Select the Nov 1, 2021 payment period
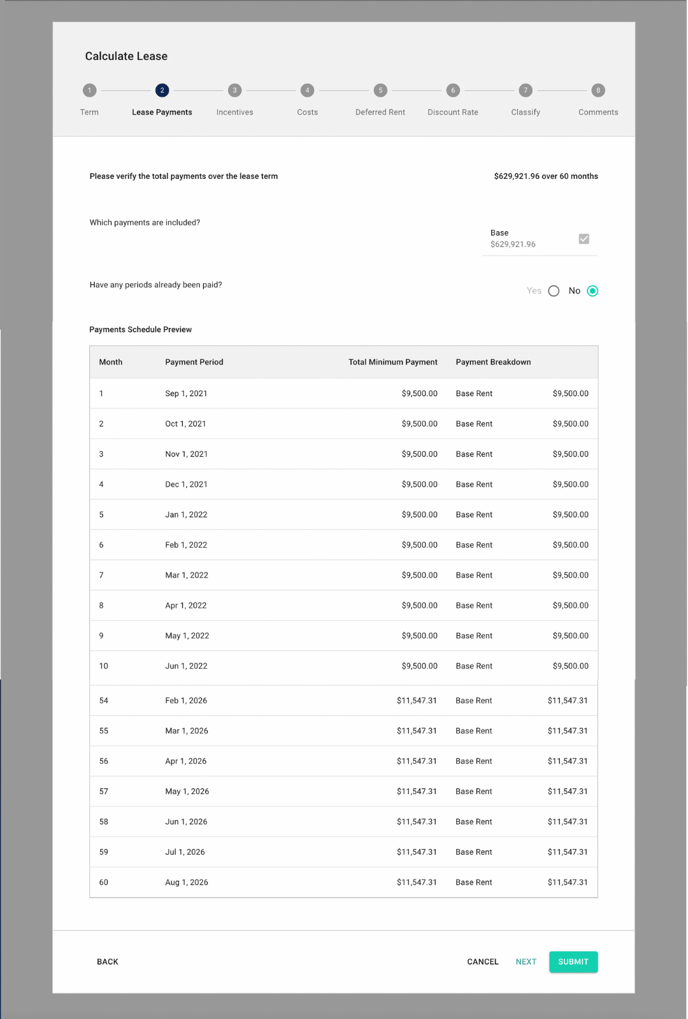The height and width of the screenshot is (1019, 688). (186, 454)
